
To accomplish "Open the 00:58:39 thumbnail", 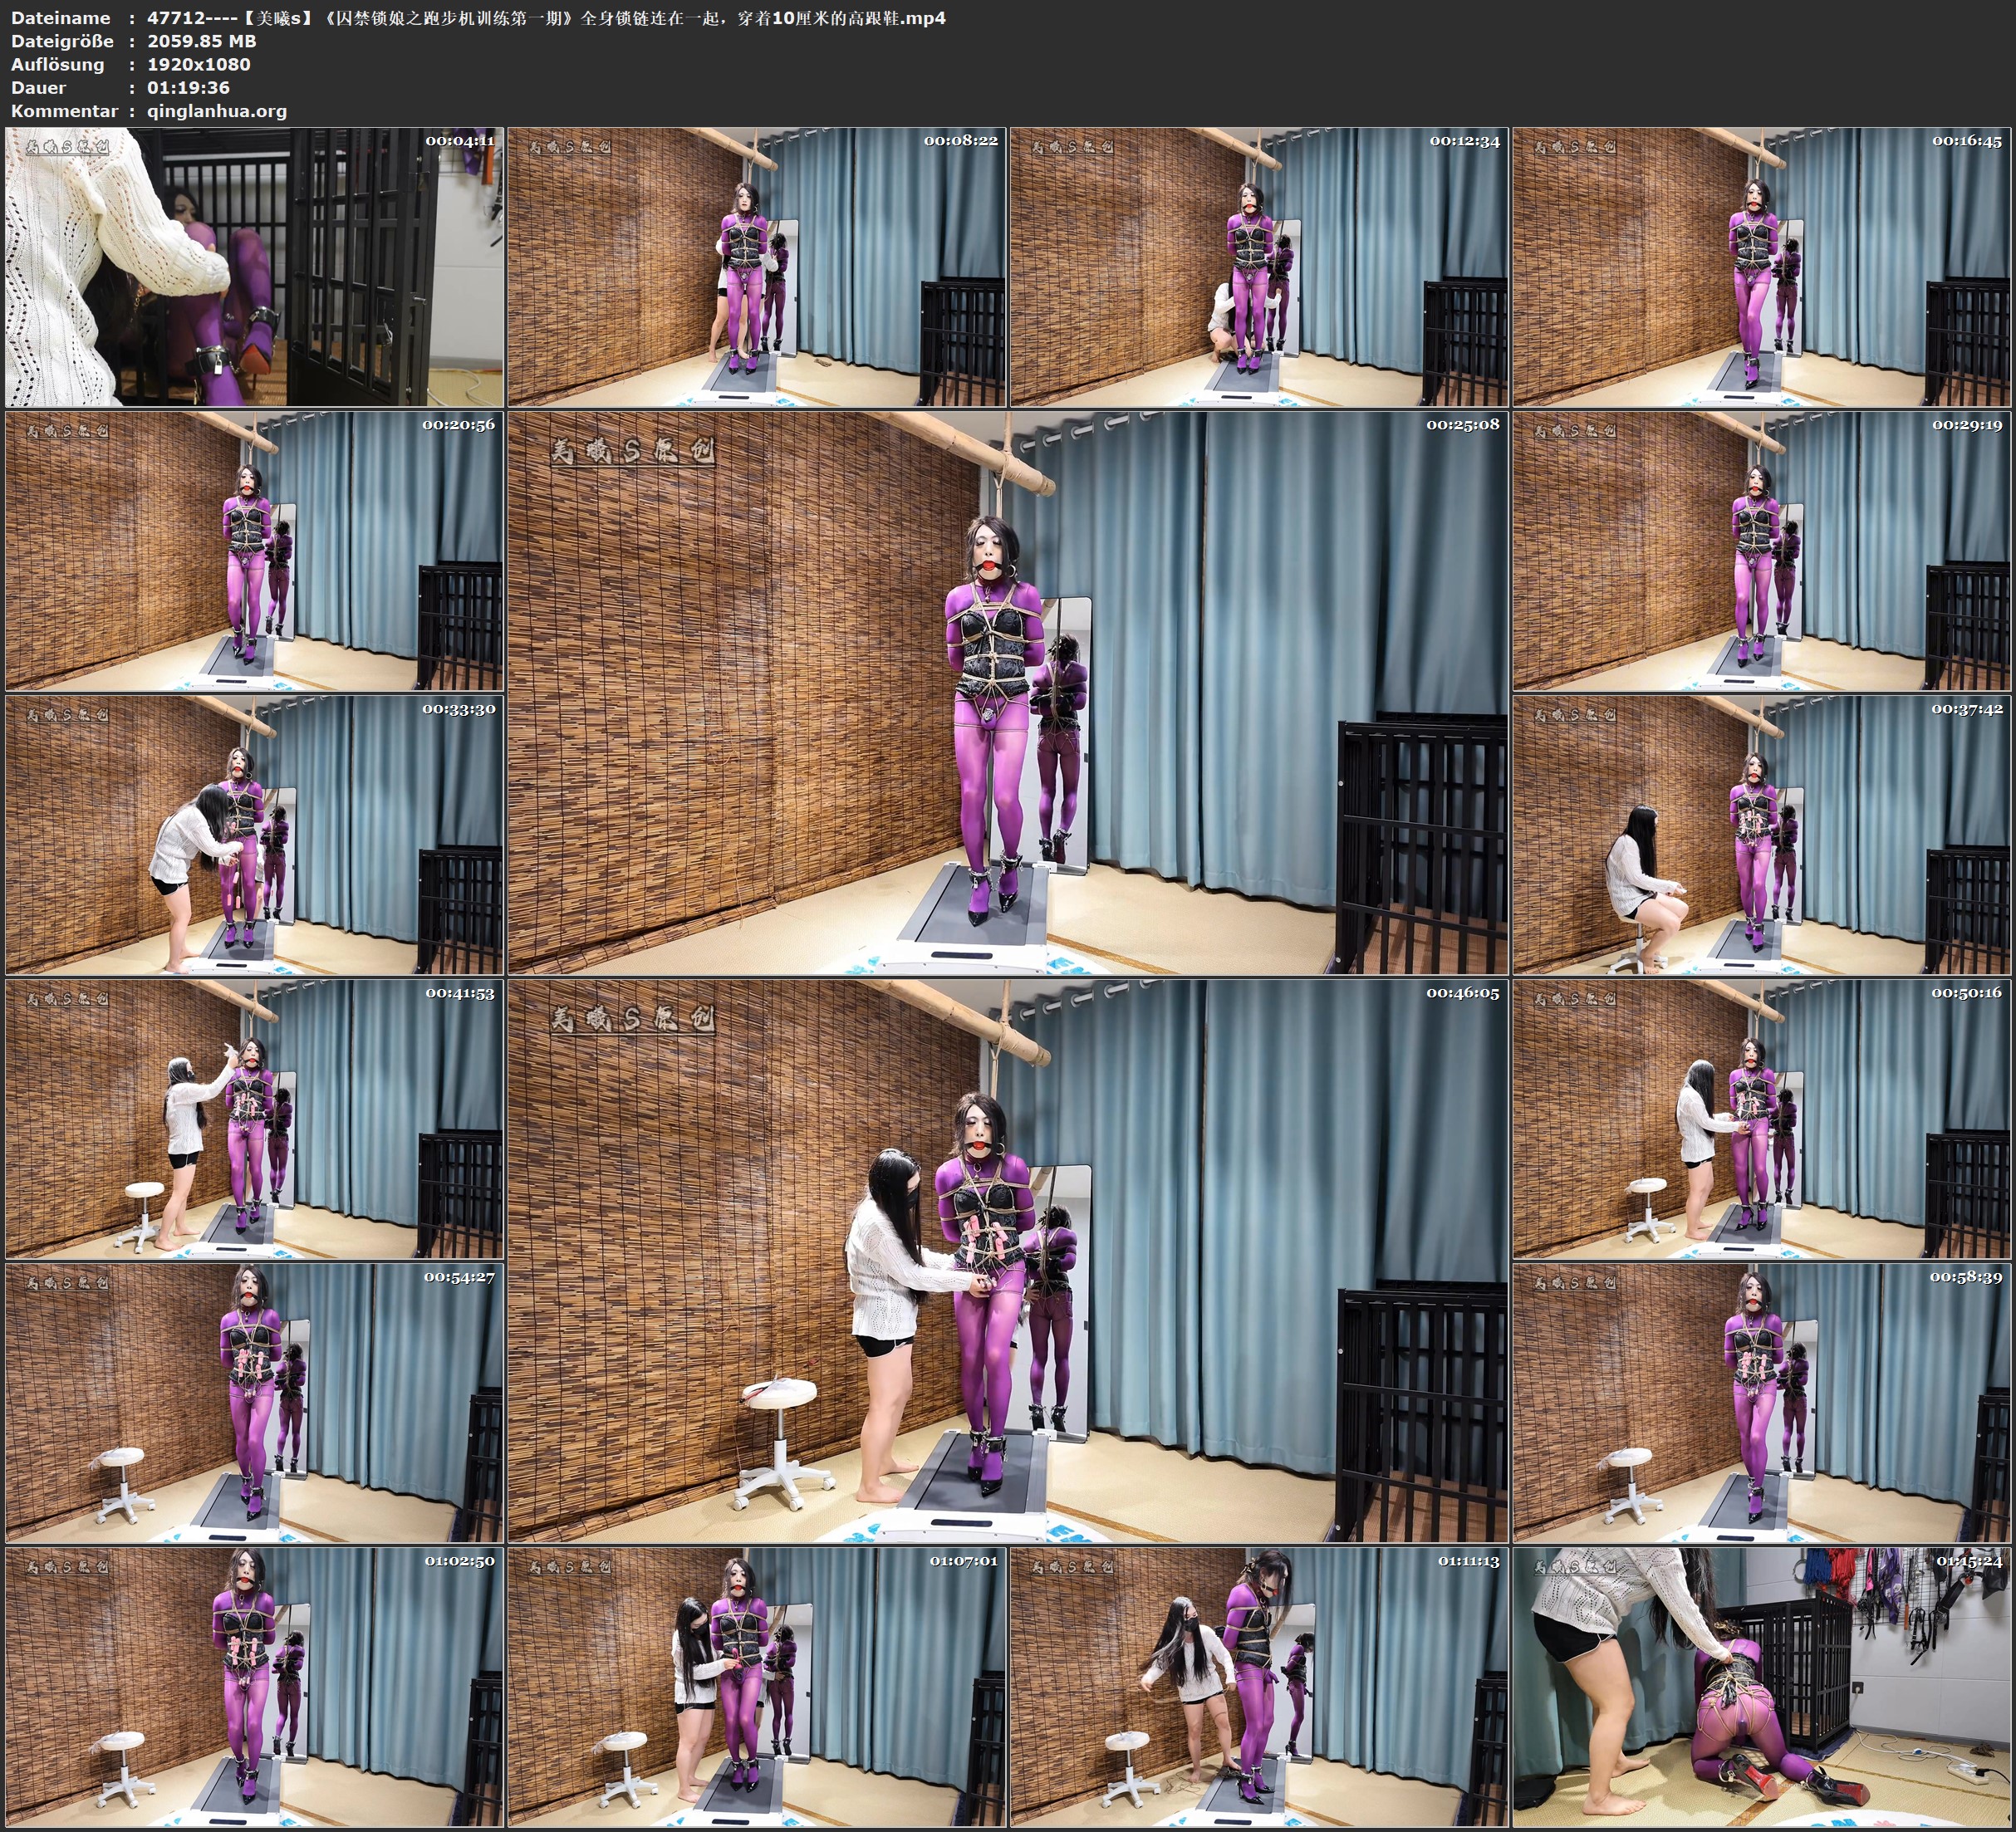I will point(1761,1403).
